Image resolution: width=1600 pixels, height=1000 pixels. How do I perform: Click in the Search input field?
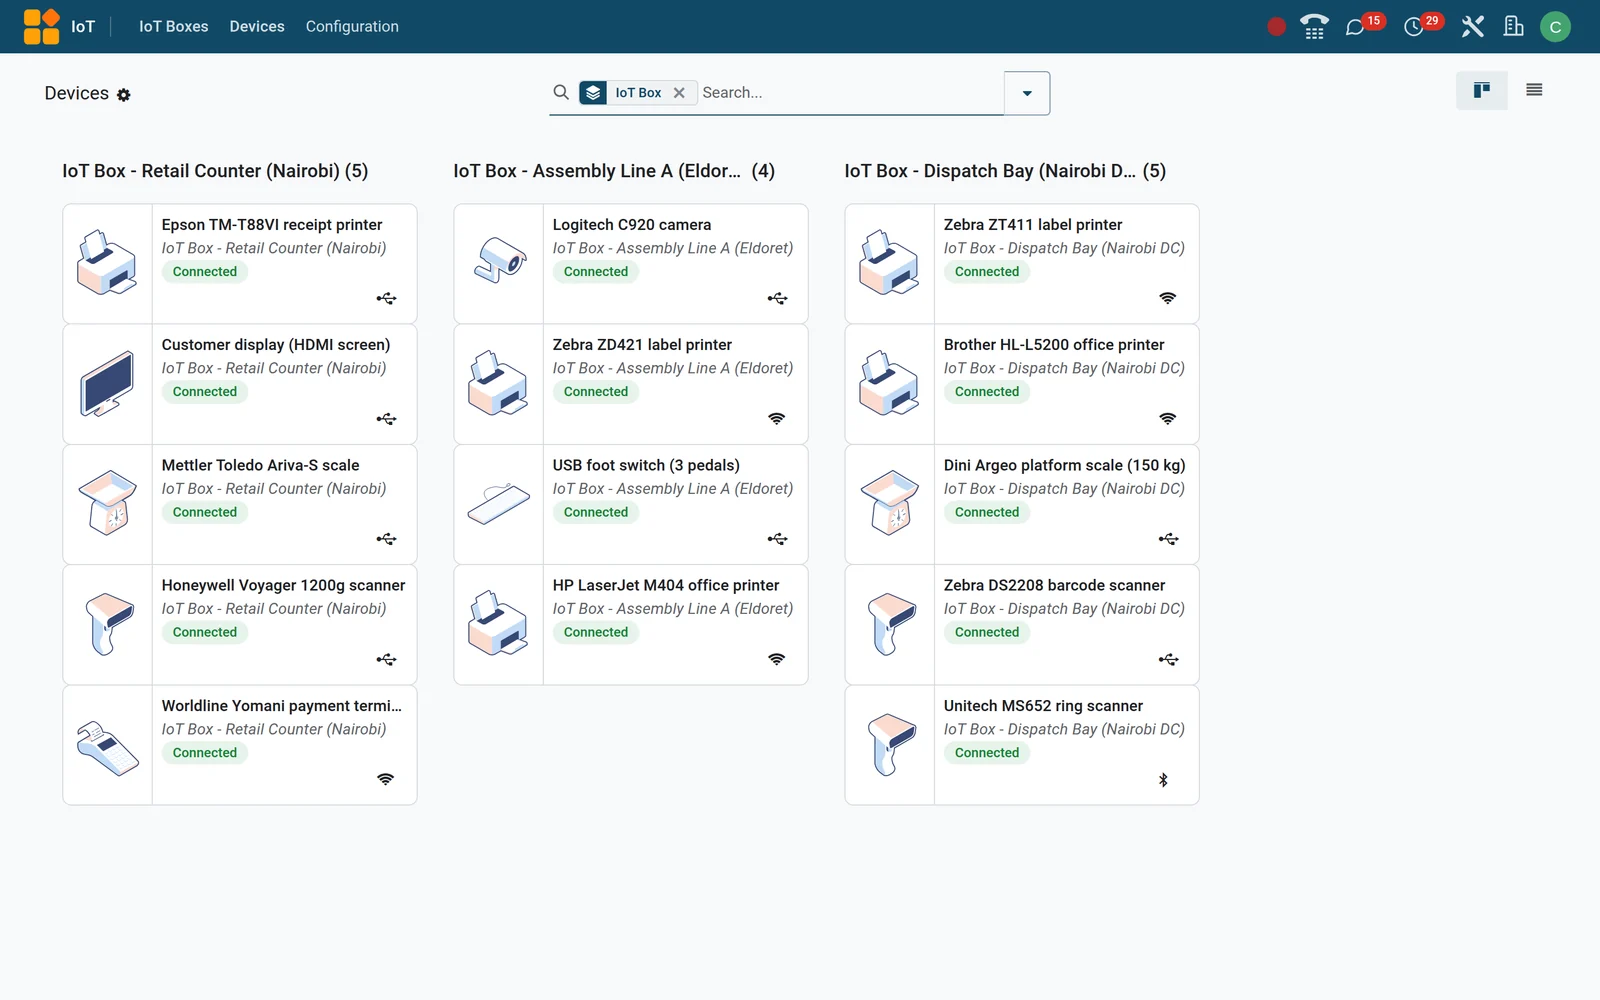[850, 93]
